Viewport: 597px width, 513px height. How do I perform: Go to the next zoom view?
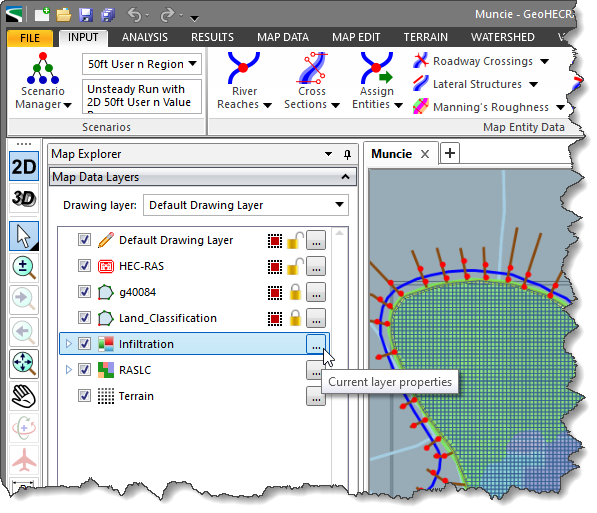click(24, 300)
